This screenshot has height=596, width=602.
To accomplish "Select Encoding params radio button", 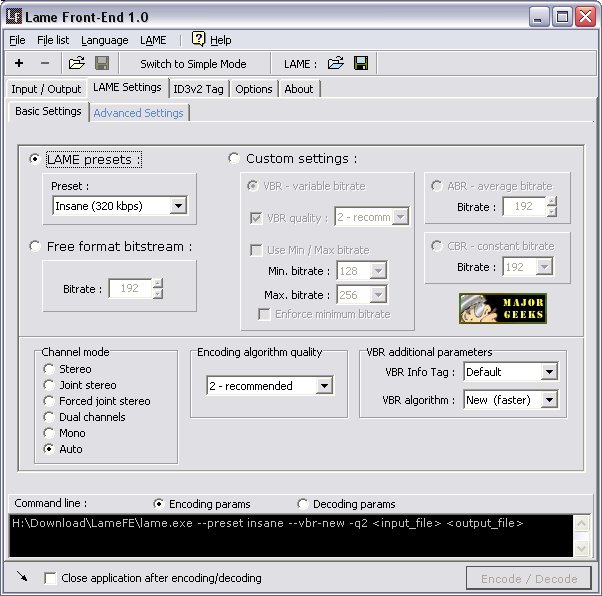I will tap(159, 504).
